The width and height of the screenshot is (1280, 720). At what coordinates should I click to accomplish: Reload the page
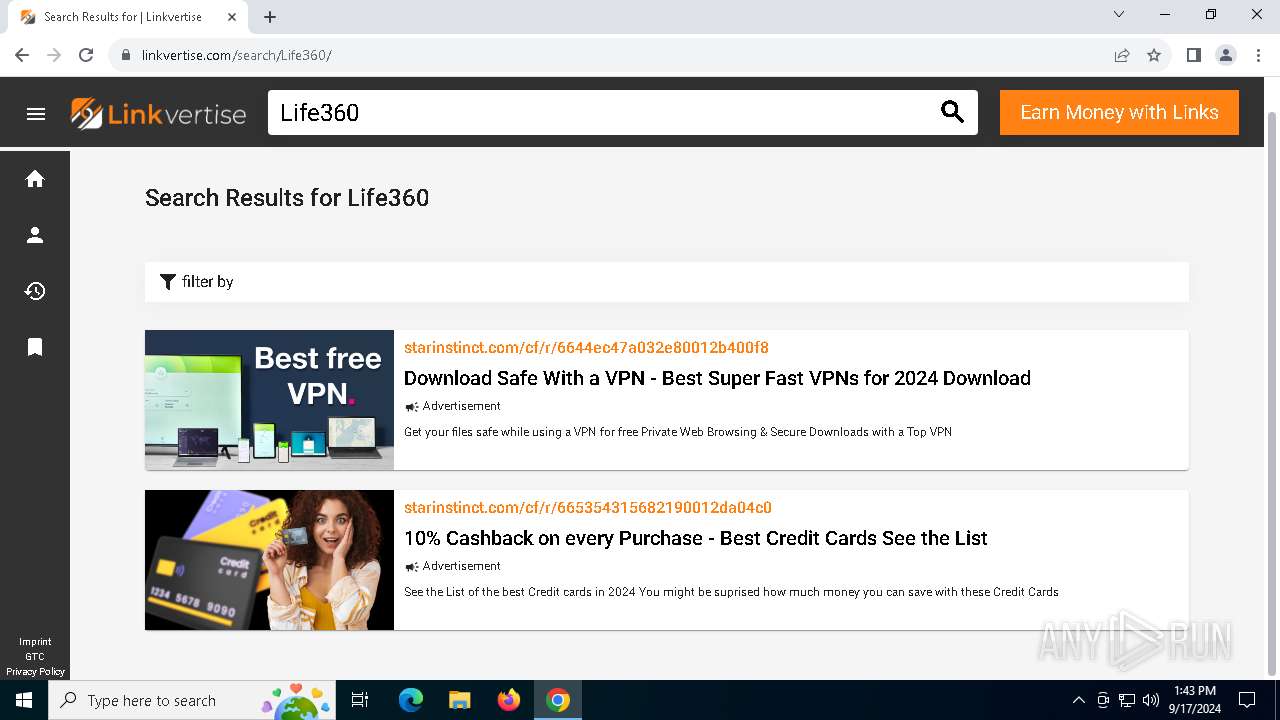pos(86,55)
